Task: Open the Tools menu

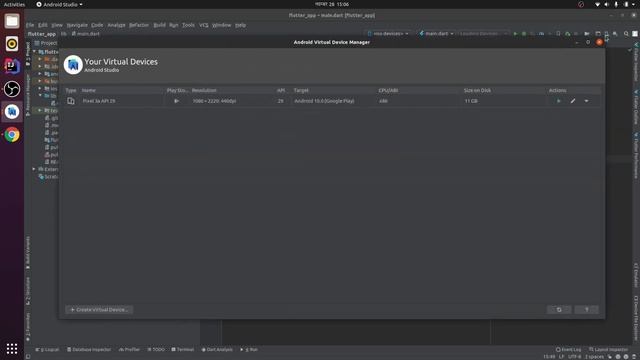Action: (188, 25)
